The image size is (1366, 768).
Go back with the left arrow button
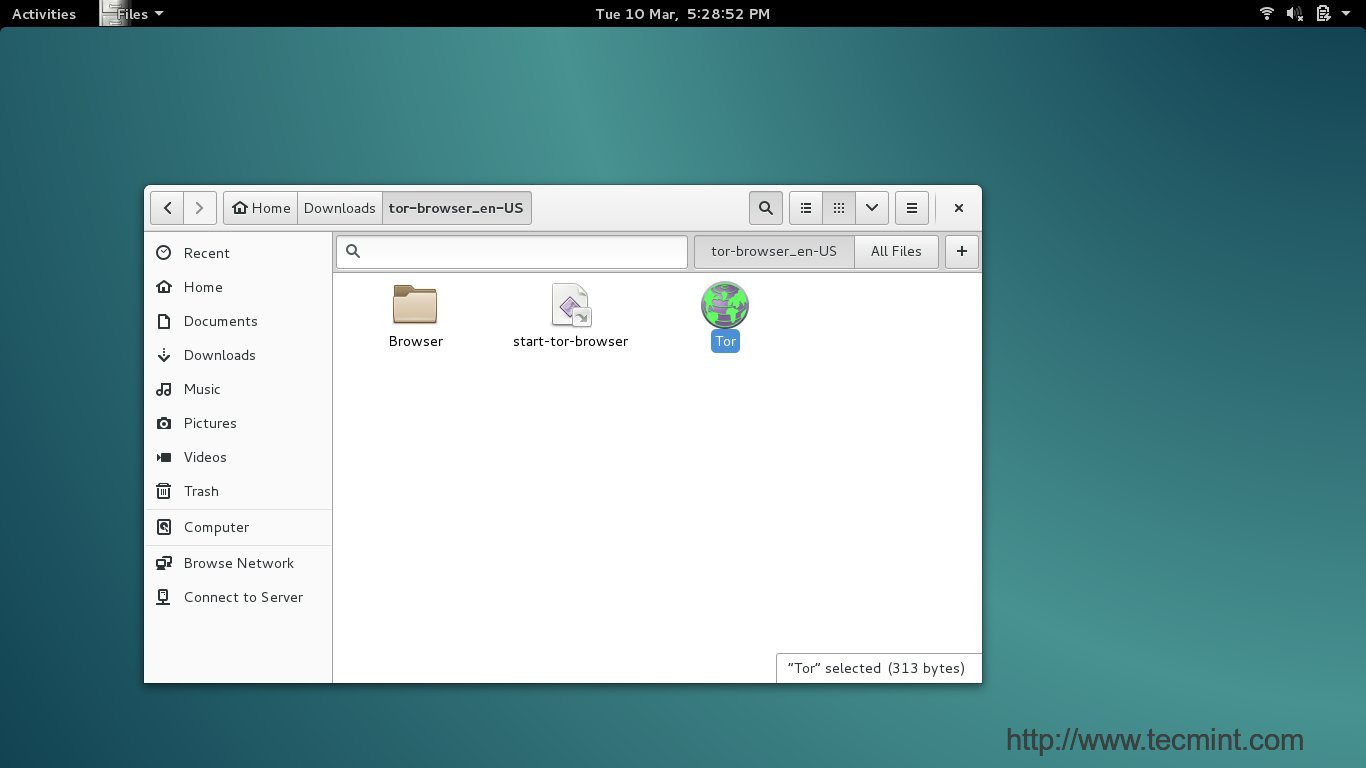click(x=167, y=208)
